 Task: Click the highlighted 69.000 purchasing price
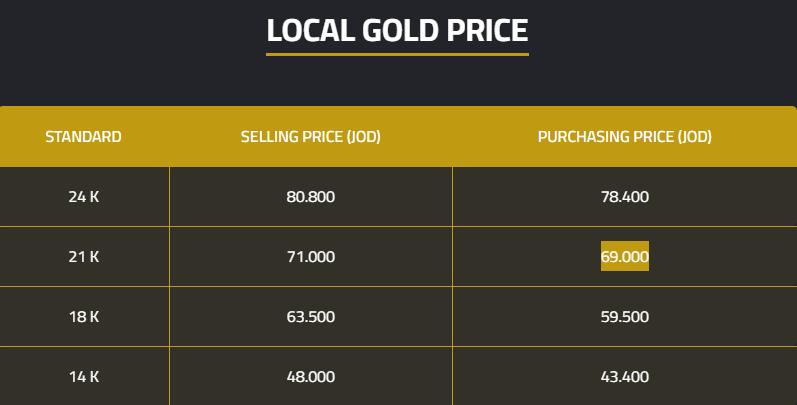pyautogui.click(x=624, y=257)
